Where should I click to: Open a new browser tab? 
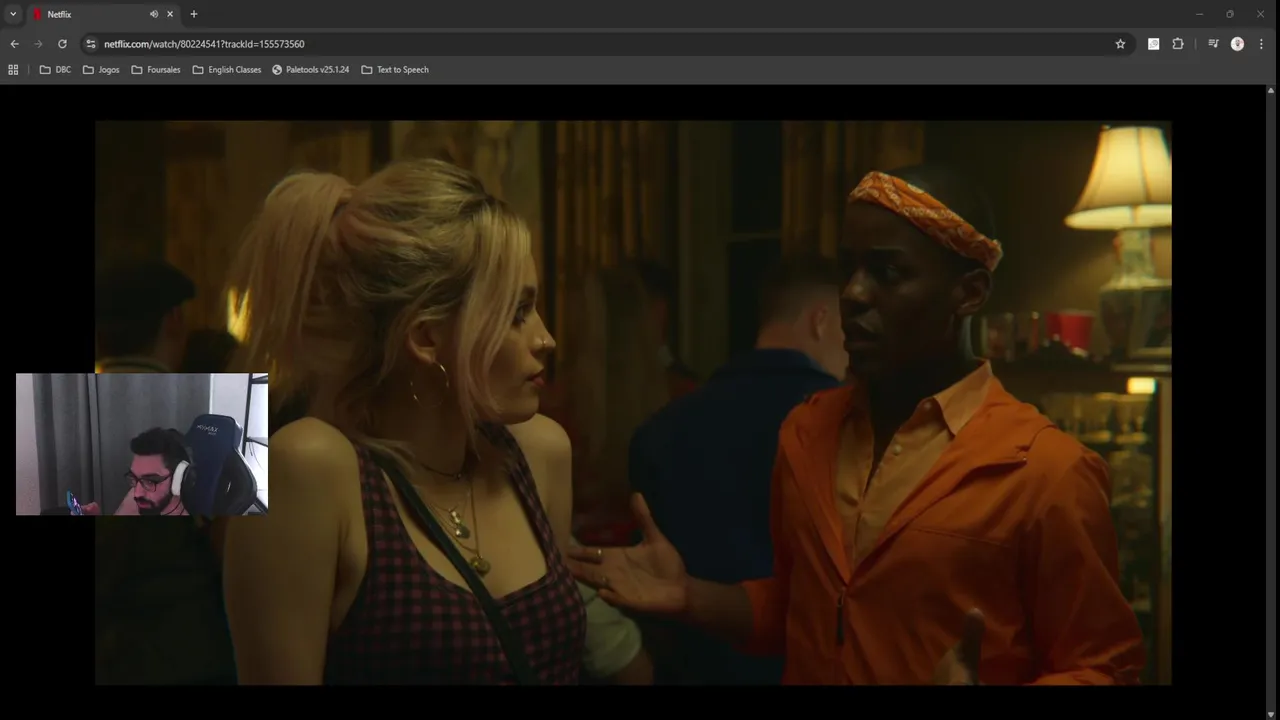point(194,14)
